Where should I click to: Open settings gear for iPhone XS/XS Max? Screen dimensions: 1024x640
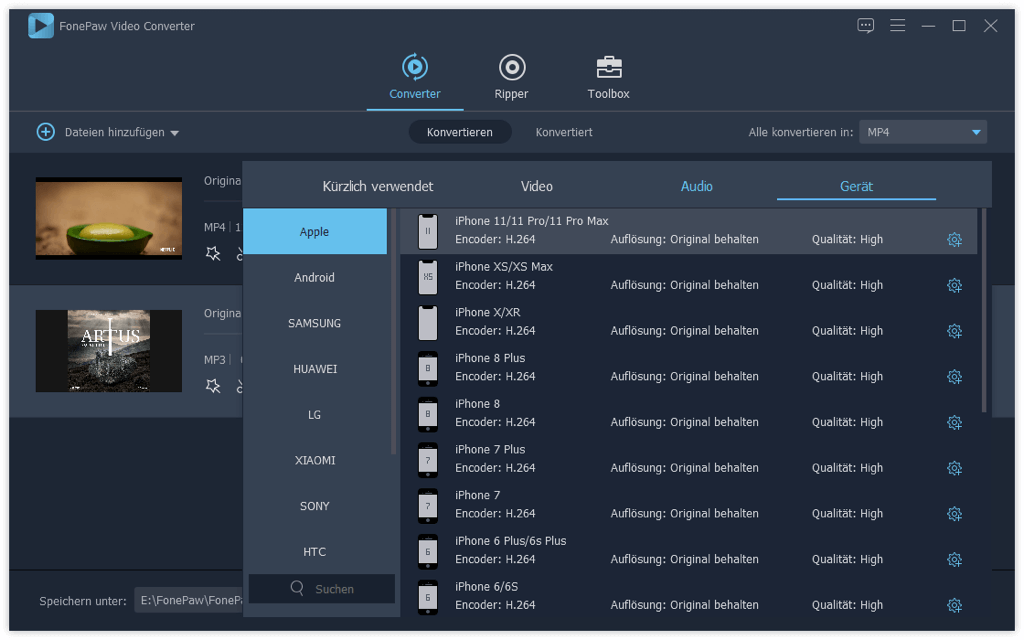point(954,285)
